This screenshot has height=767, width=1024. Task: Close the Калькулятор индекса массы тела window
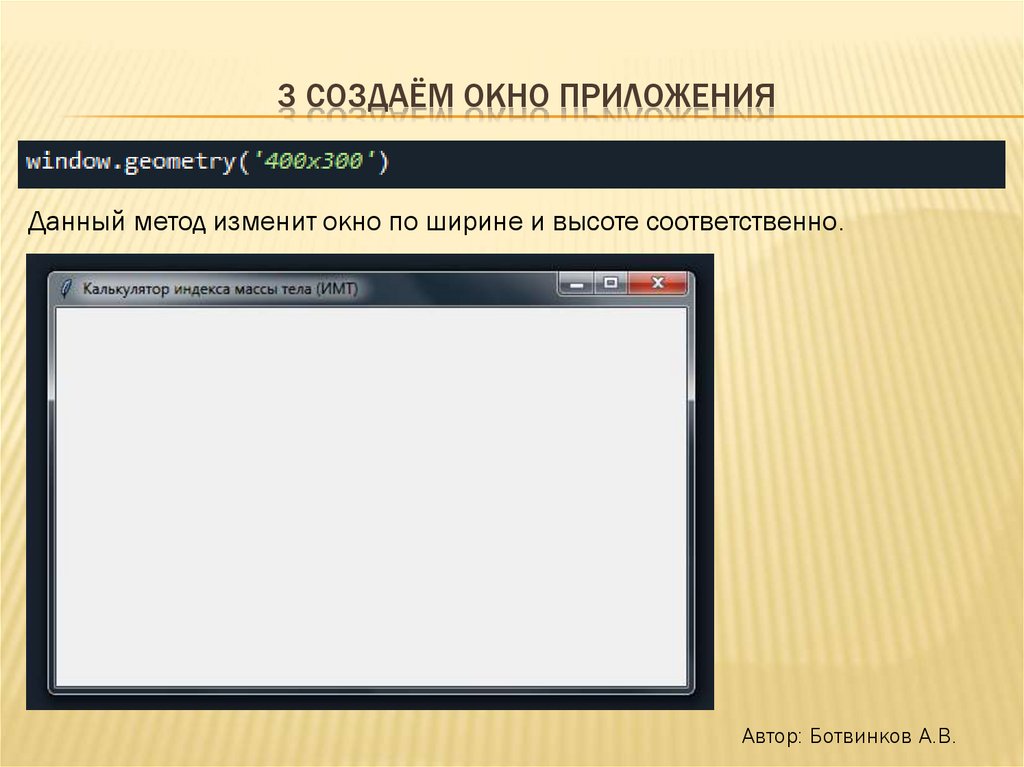[x=658, y=284]
